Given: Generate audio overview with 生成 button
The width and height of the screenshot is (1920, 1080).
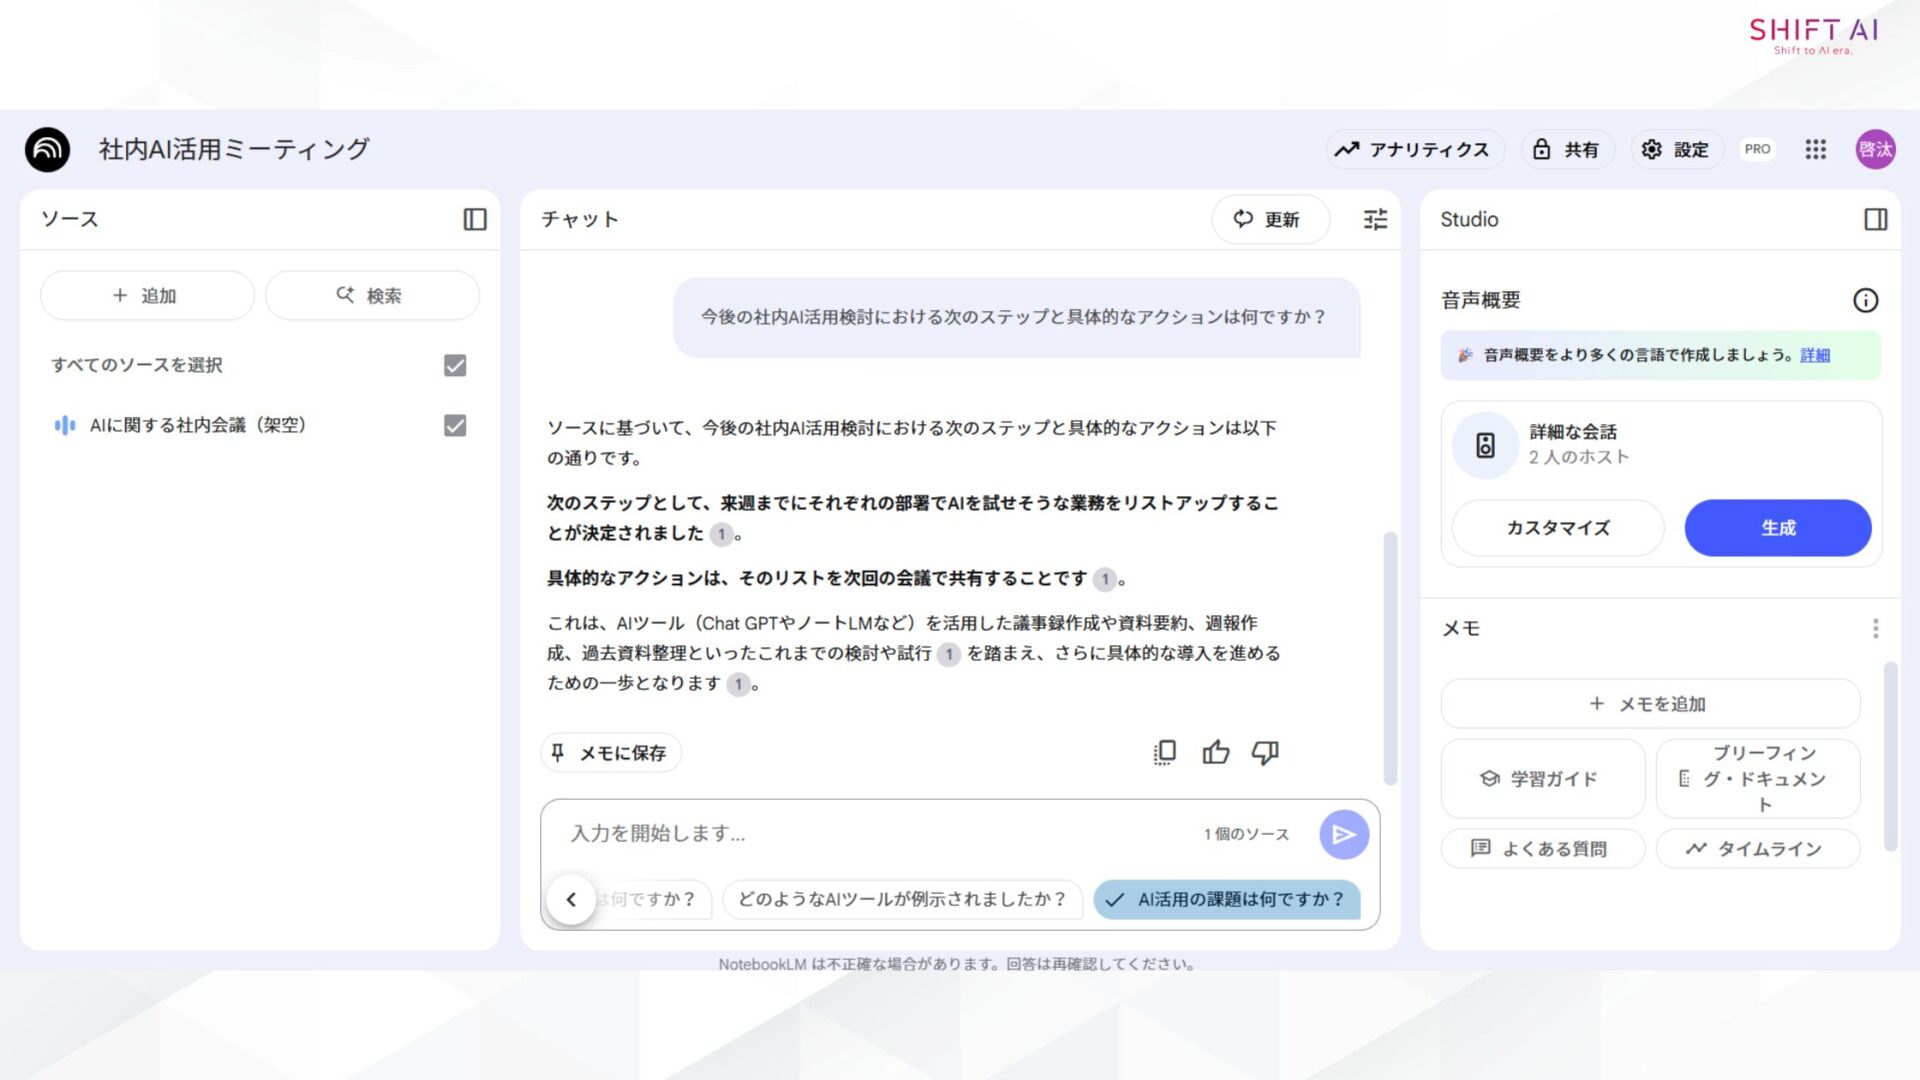Looking at the screenshot, I should click(x=1777, y=527).
